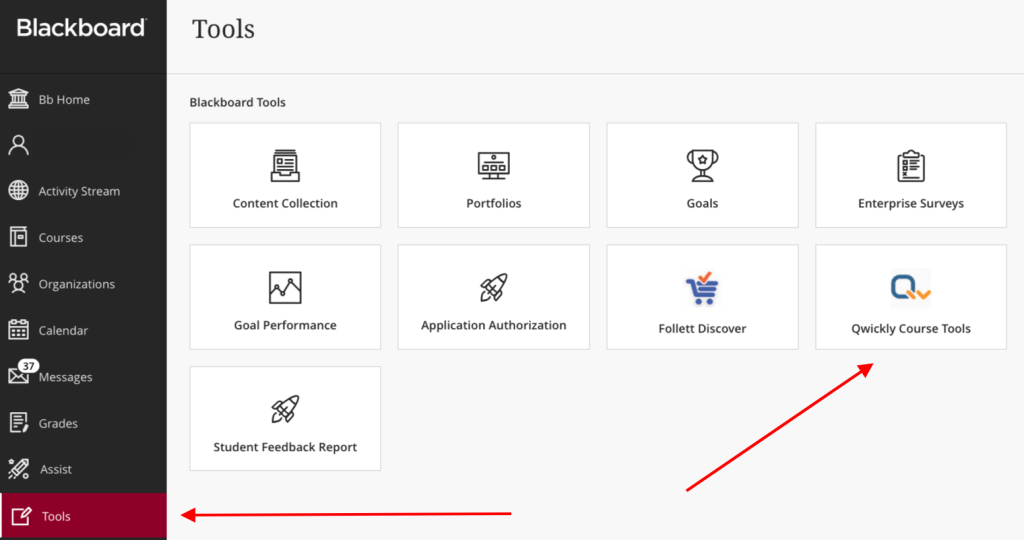Go to Activity Stream

click(79, 191)
